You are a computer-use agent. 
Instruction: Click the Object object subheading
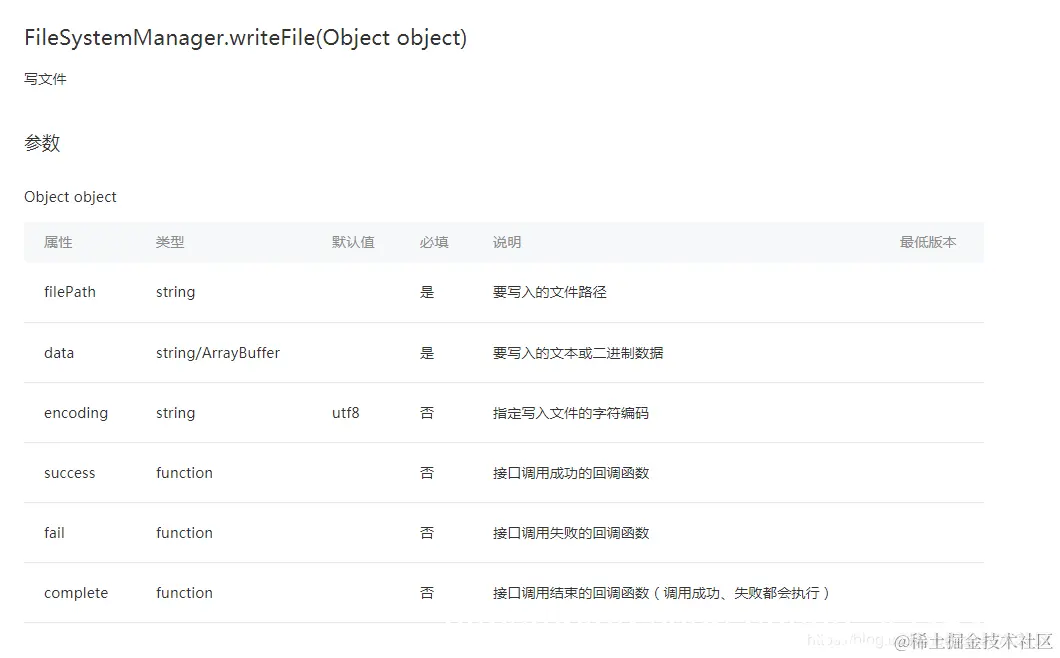pos(70,197)
